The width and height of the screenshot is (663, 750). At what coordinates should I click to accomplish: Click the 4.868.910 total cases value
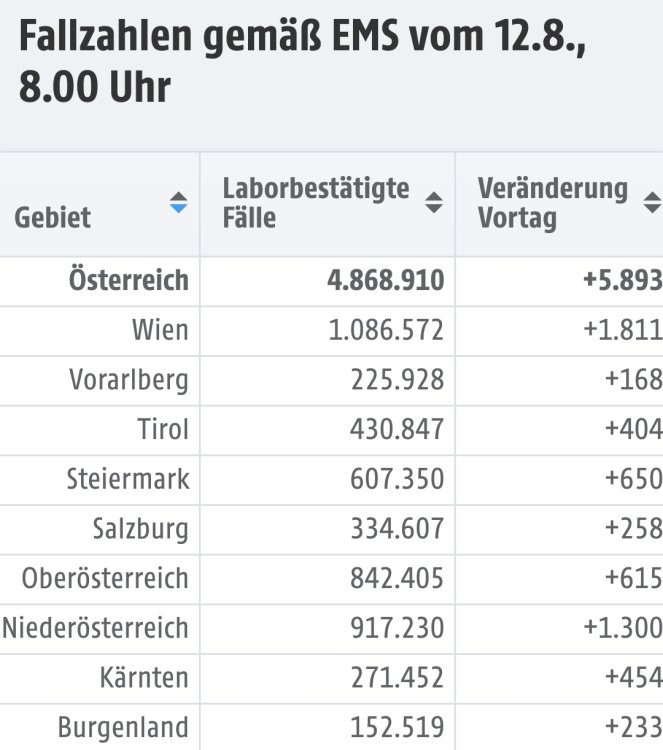click(386, 280)
